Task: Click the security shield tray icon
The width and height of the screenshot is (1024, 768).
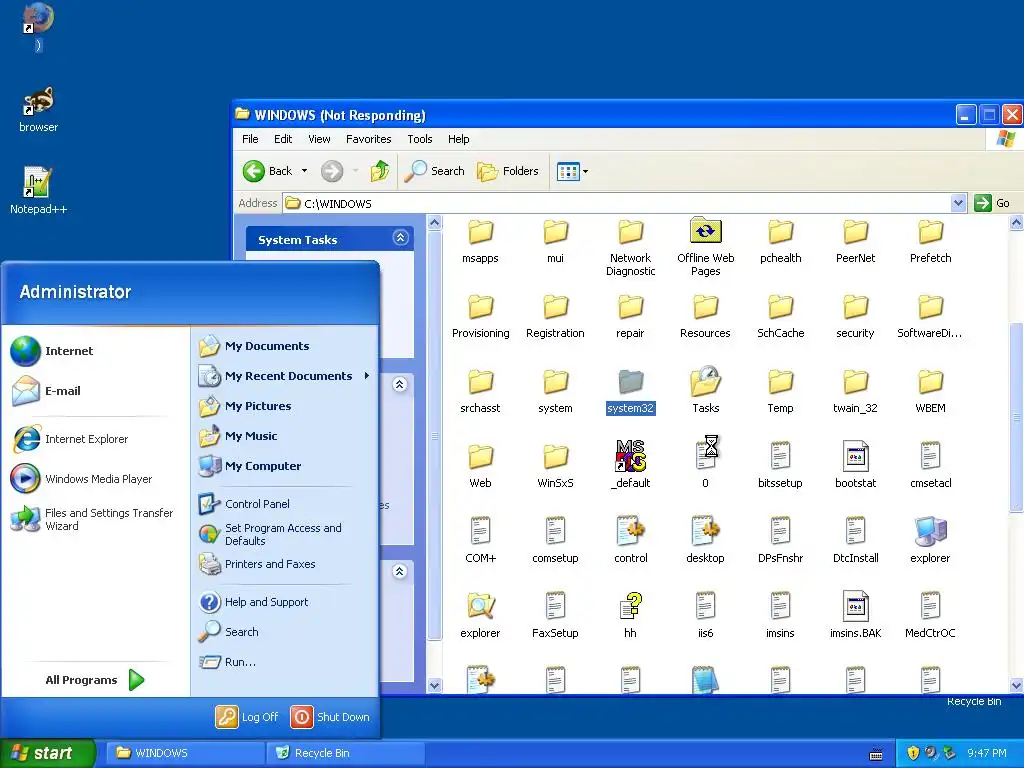Action: pyautogui.click(x=913, y=753)
